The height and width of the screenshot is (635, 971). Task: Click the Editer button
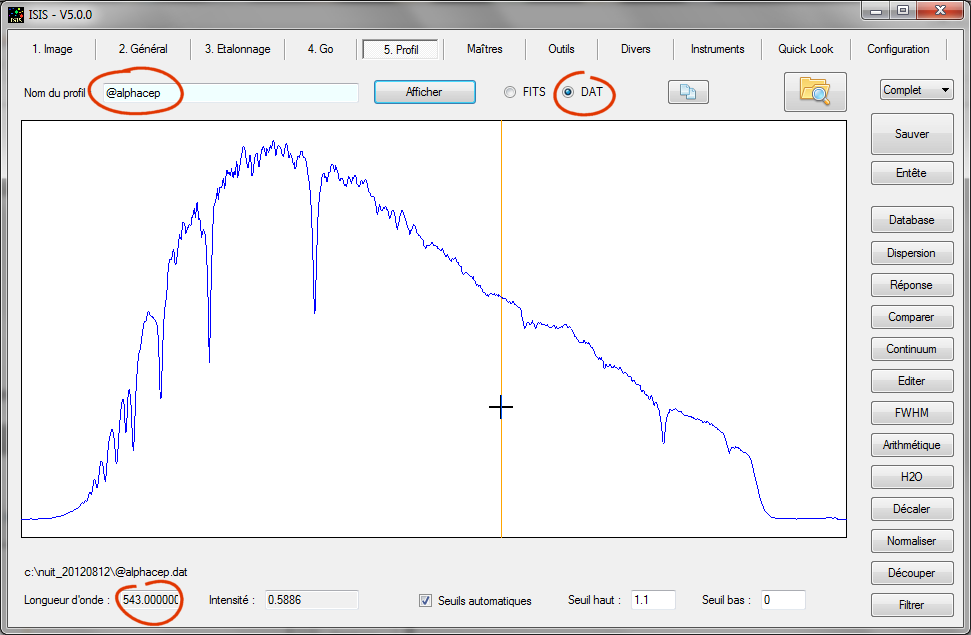tap(912, 381)
